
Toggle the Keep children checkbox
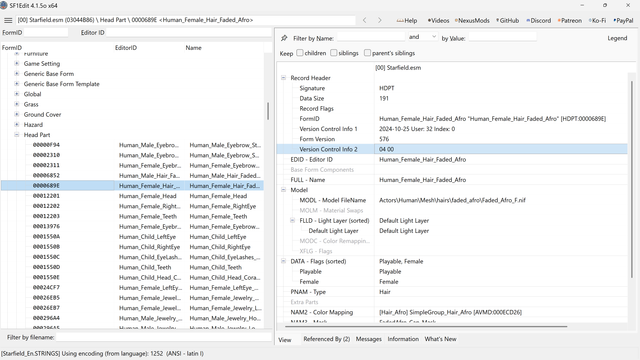coord(300,53)
